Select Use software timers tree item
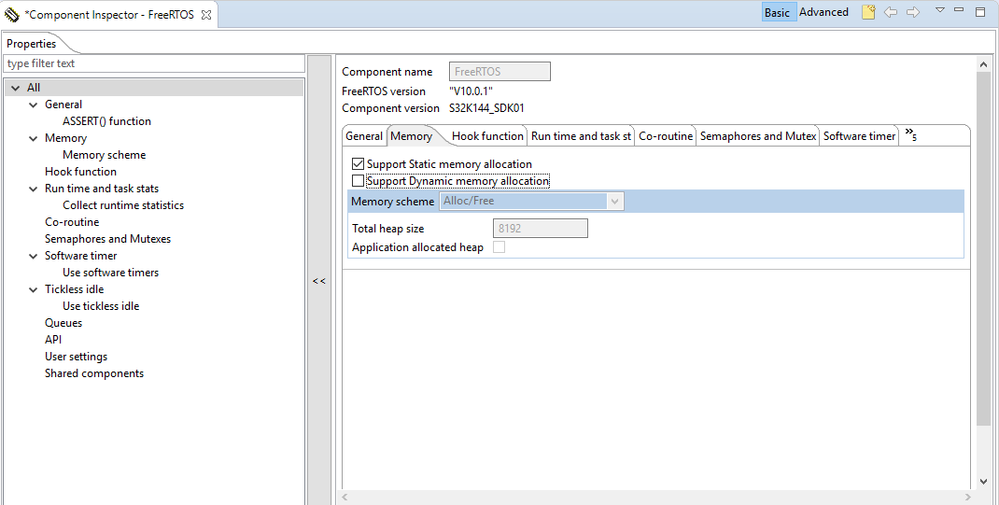Image resolution: width=999 pixels, height=505 pixels. [x=110, y=273]
